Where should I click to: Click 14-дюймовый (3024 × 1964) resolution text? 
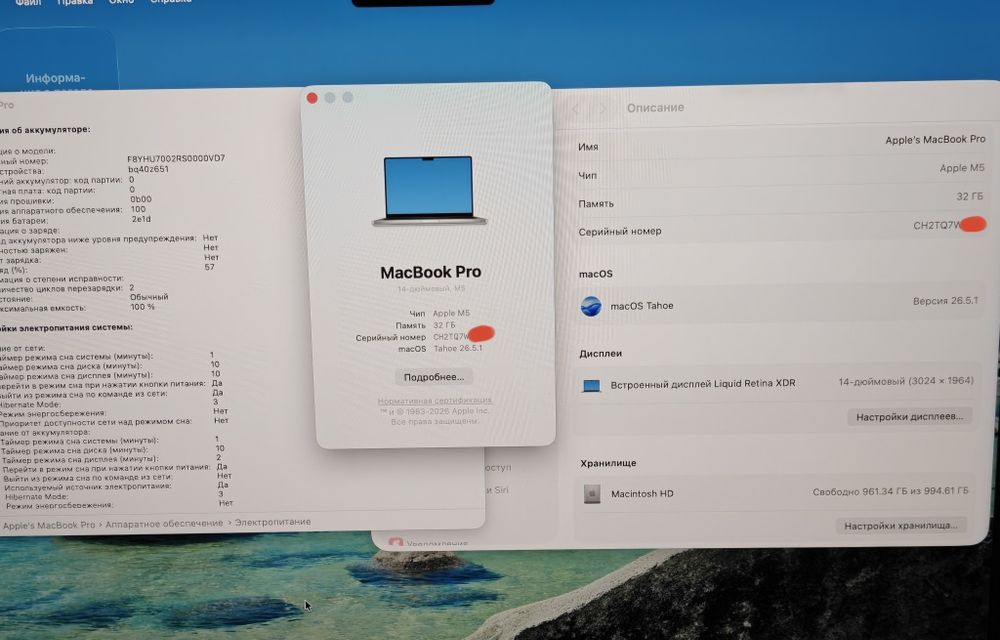(906, 381)
